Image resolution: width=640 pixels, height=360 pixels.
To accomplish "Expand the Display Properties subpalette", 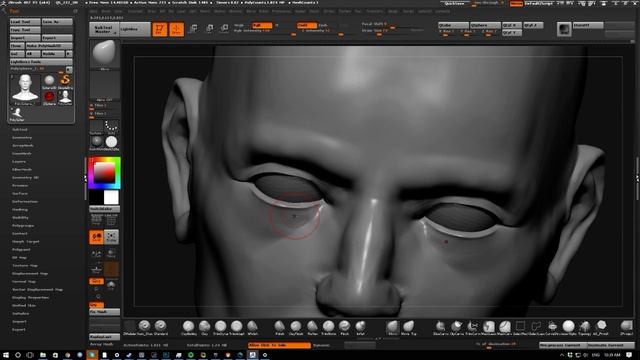I will (x=30, y=298).
